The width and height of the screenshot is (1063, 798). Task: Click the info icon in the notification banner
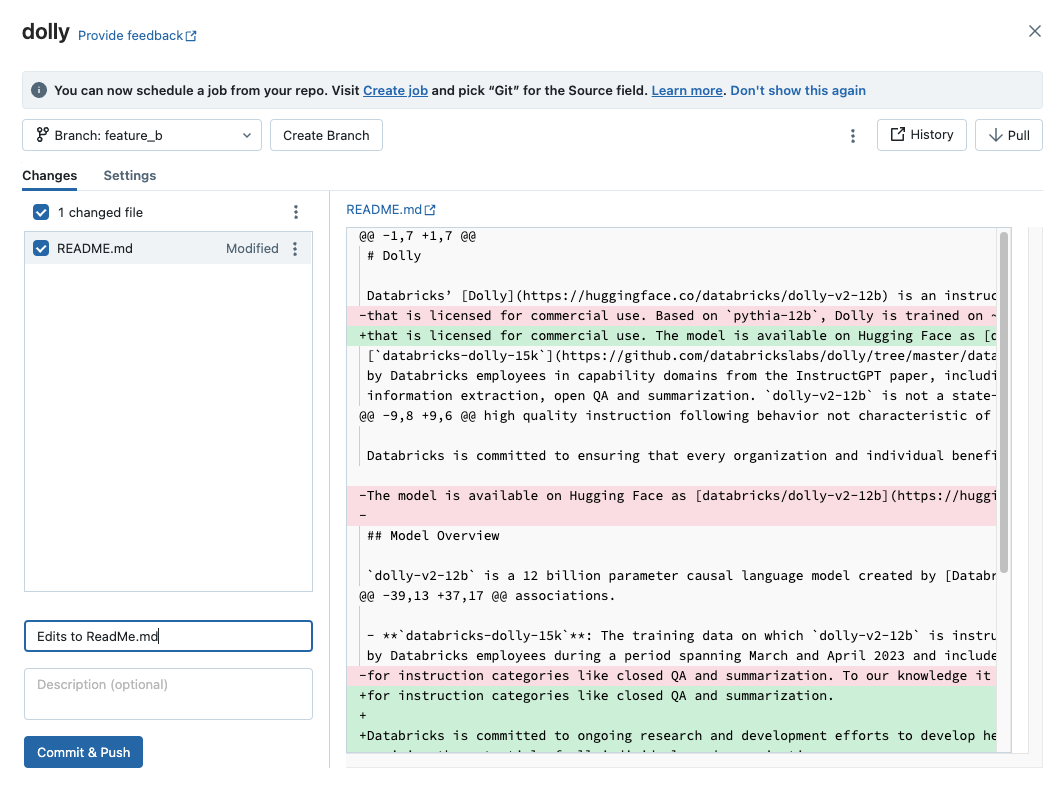(38, 90)
